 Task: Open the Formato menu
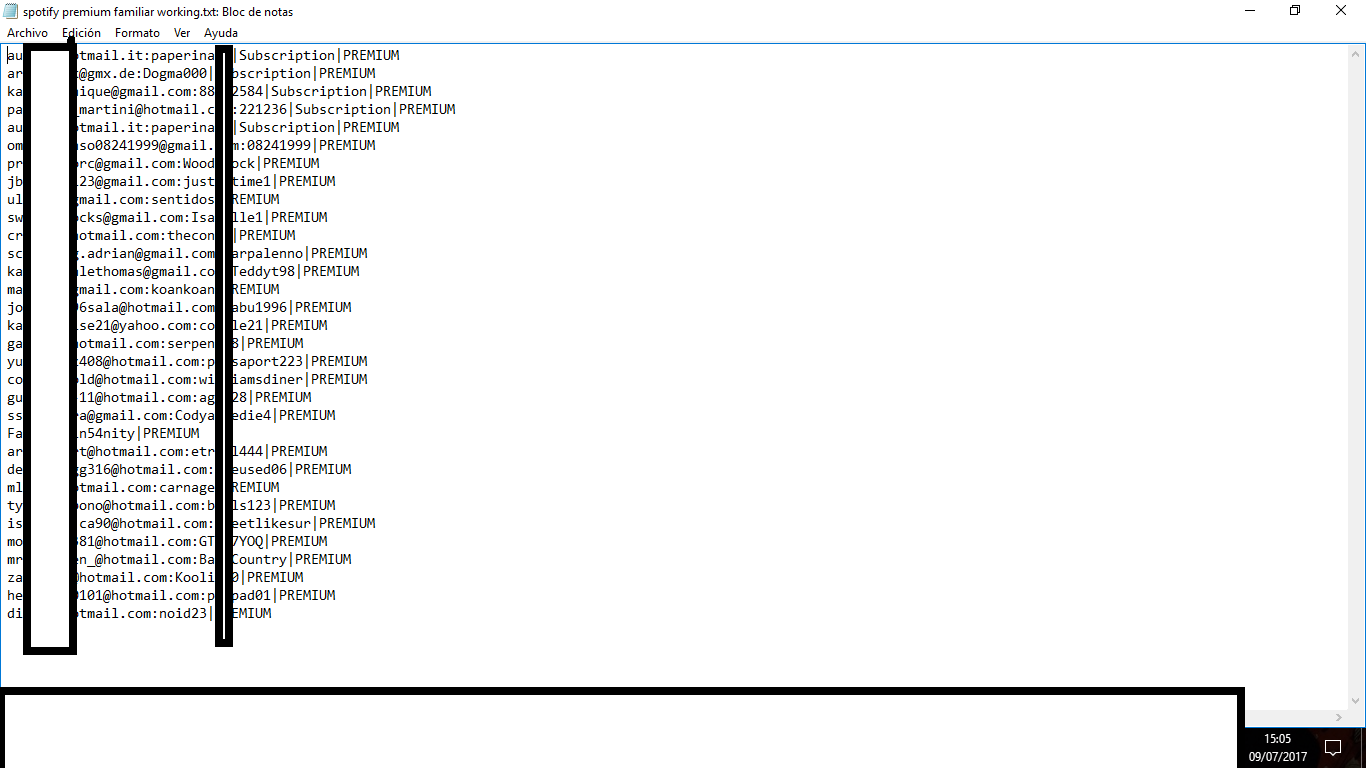click(x=137, y=33)
